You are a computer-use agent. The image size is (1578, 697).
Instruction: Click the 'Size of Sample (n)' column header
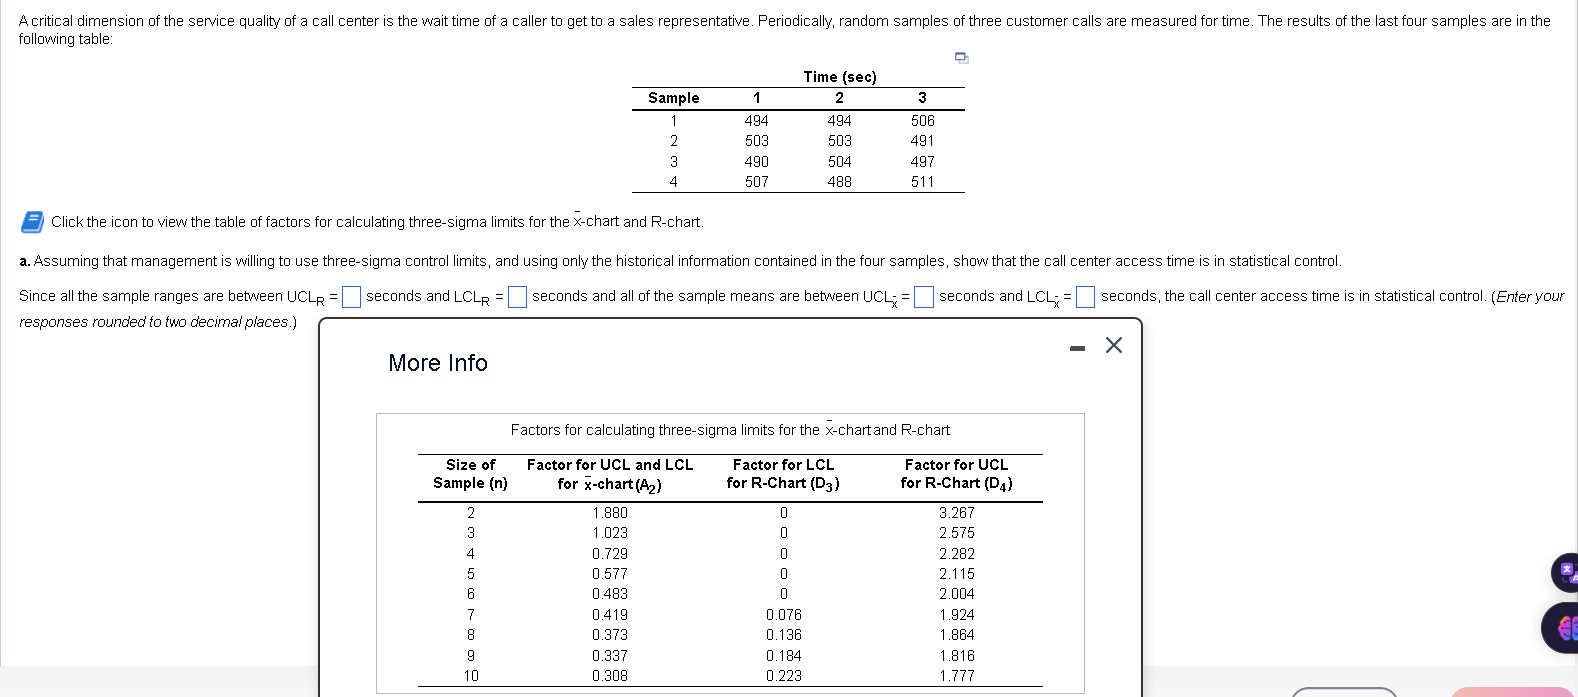coord(469,473)
